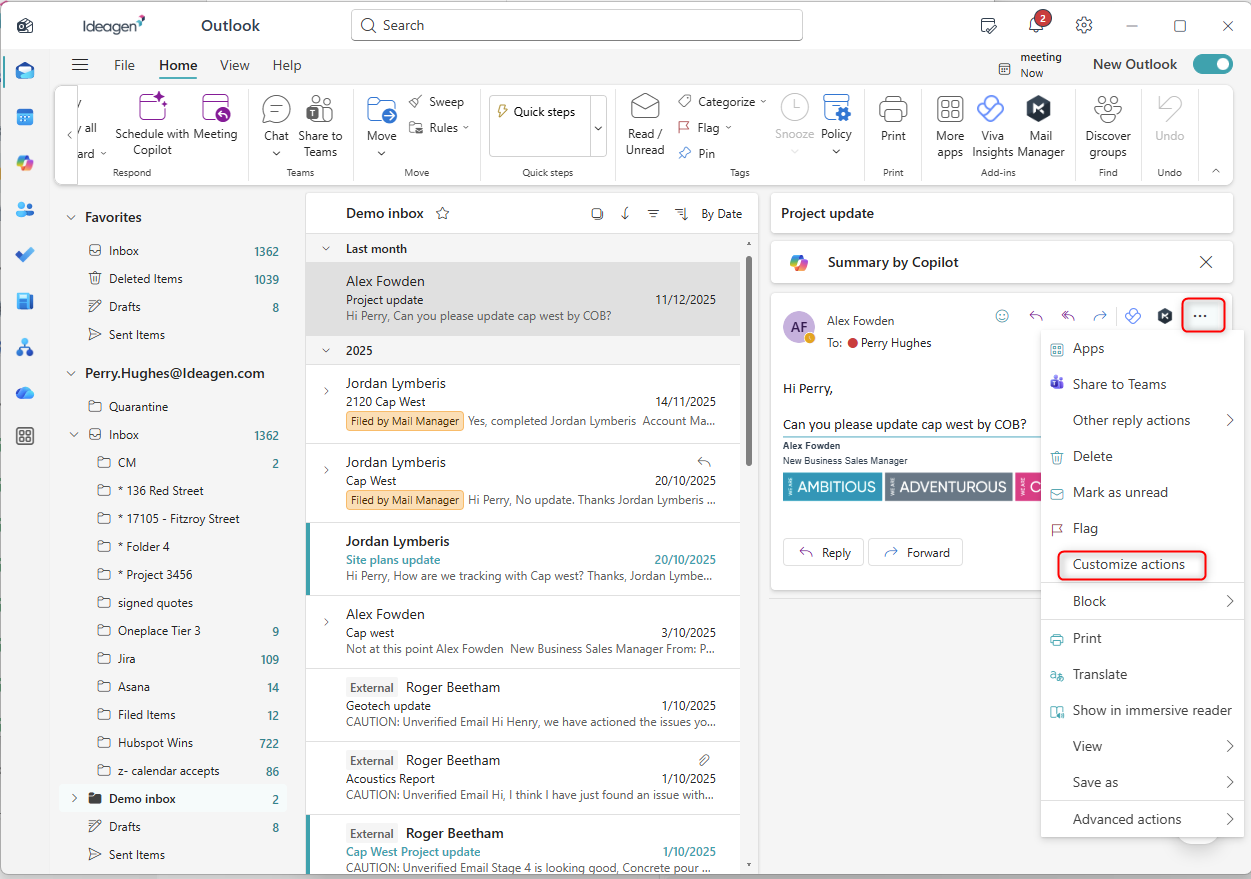Close the Summary by Copilot panel
Screen dimensions: 1251x879
click(1205, 262)
